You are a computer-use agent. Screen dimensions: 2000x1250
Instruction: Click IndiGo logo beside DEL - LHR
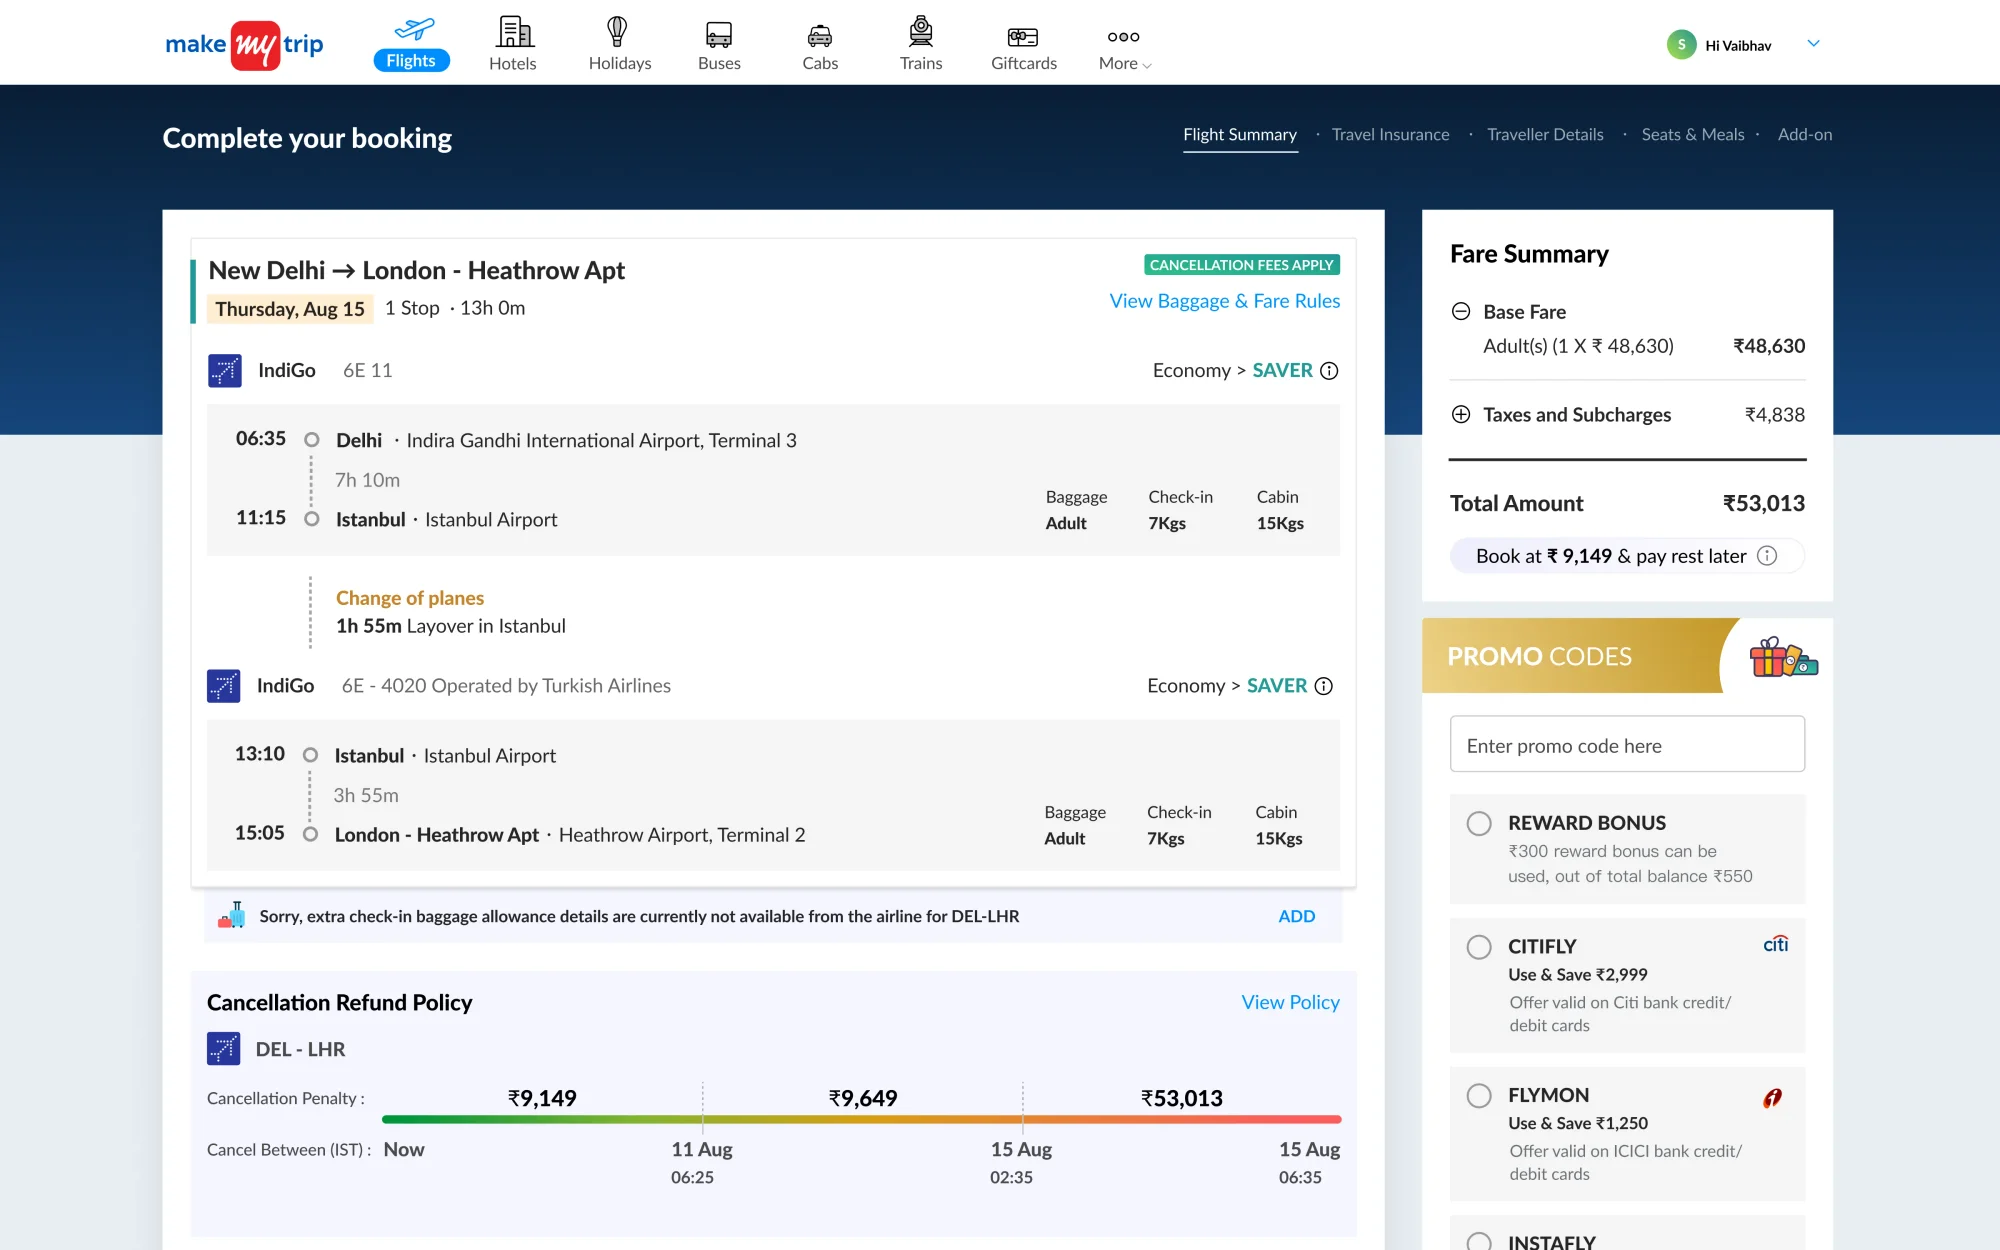coord(223,1049)
